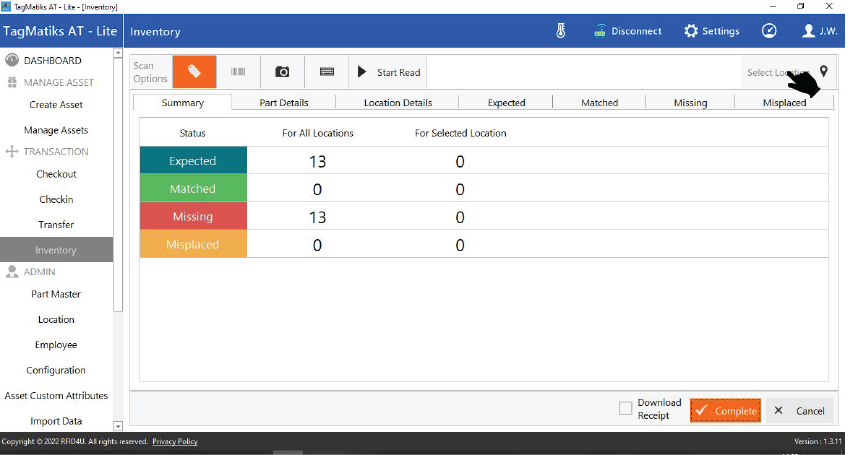Viewport: 850px width, 455px height.
Task: Open the gauge icon in header
Action: coord(768,31)
